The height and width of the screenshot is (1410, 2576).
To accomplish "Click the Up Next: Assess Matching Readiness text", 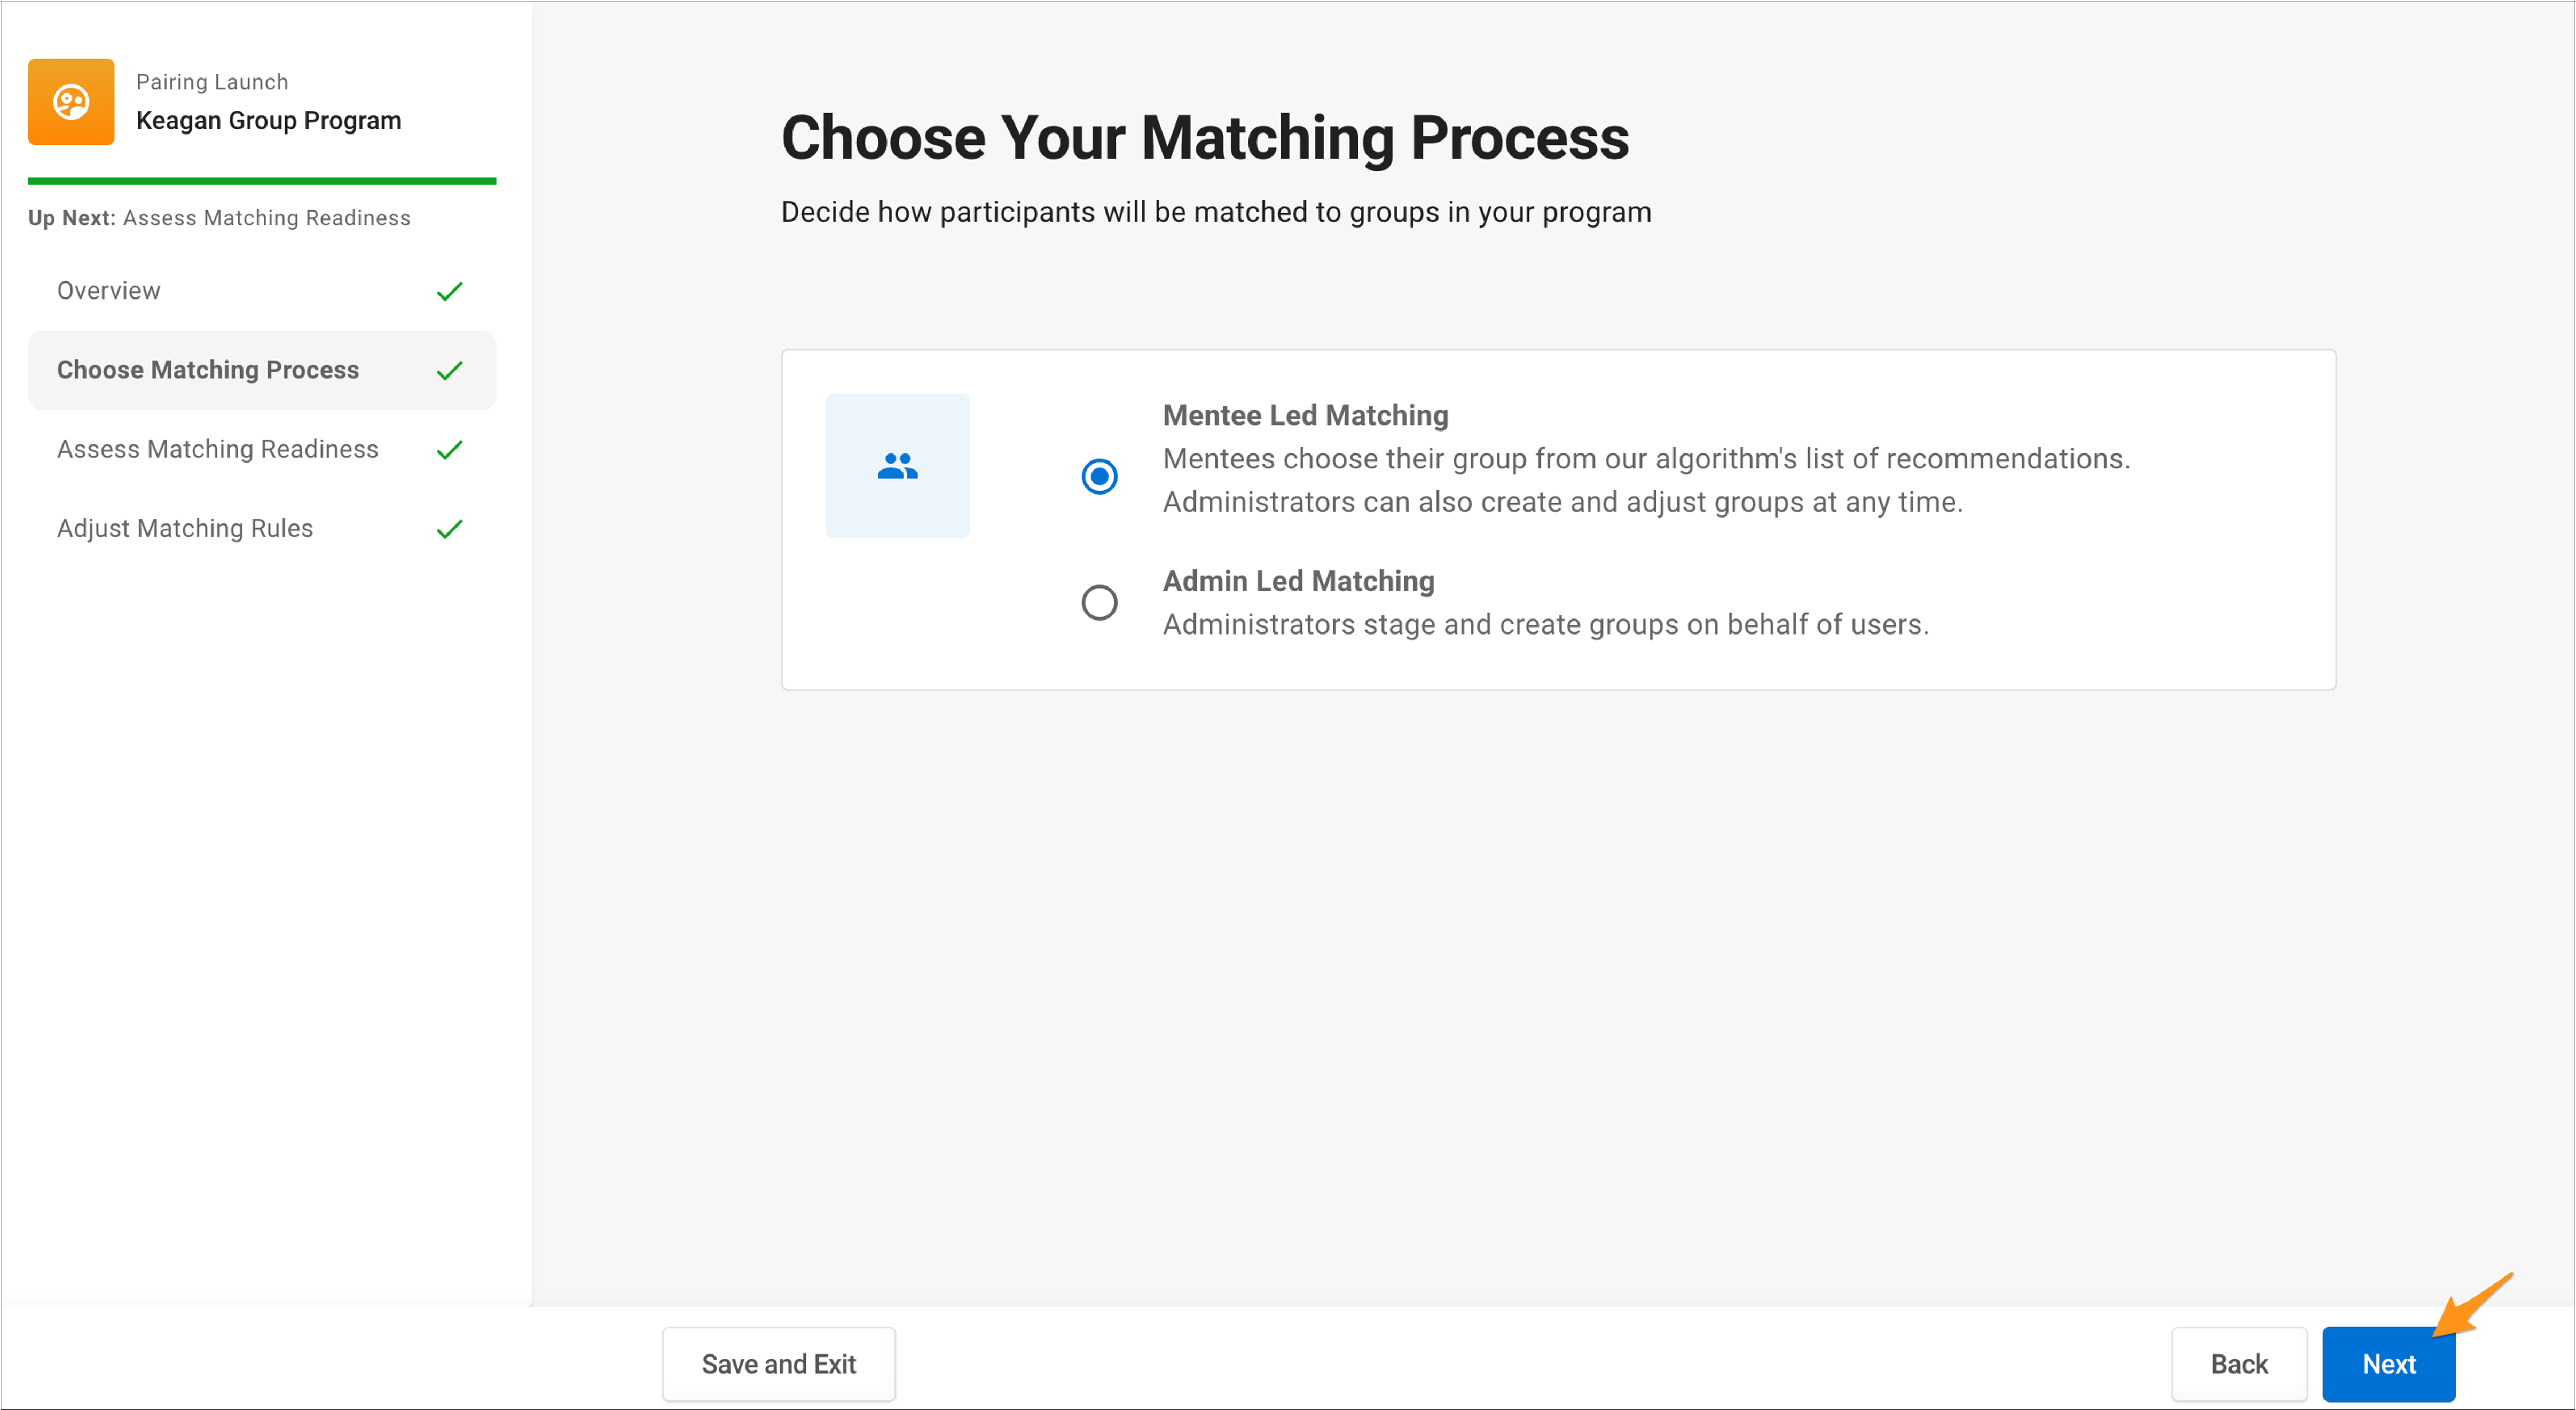I will click(219, 218).
